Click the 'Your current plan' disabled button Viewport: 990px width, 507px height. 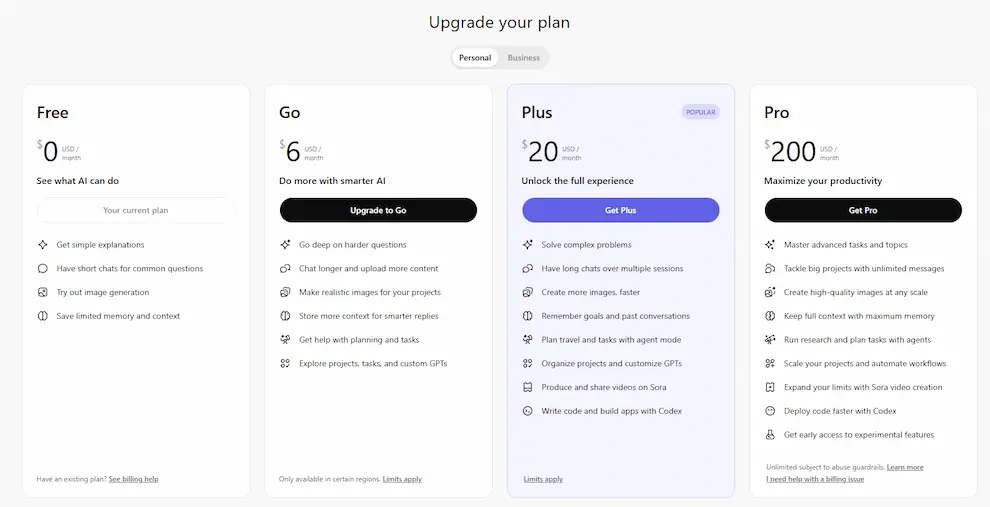[x=136, y=210]
